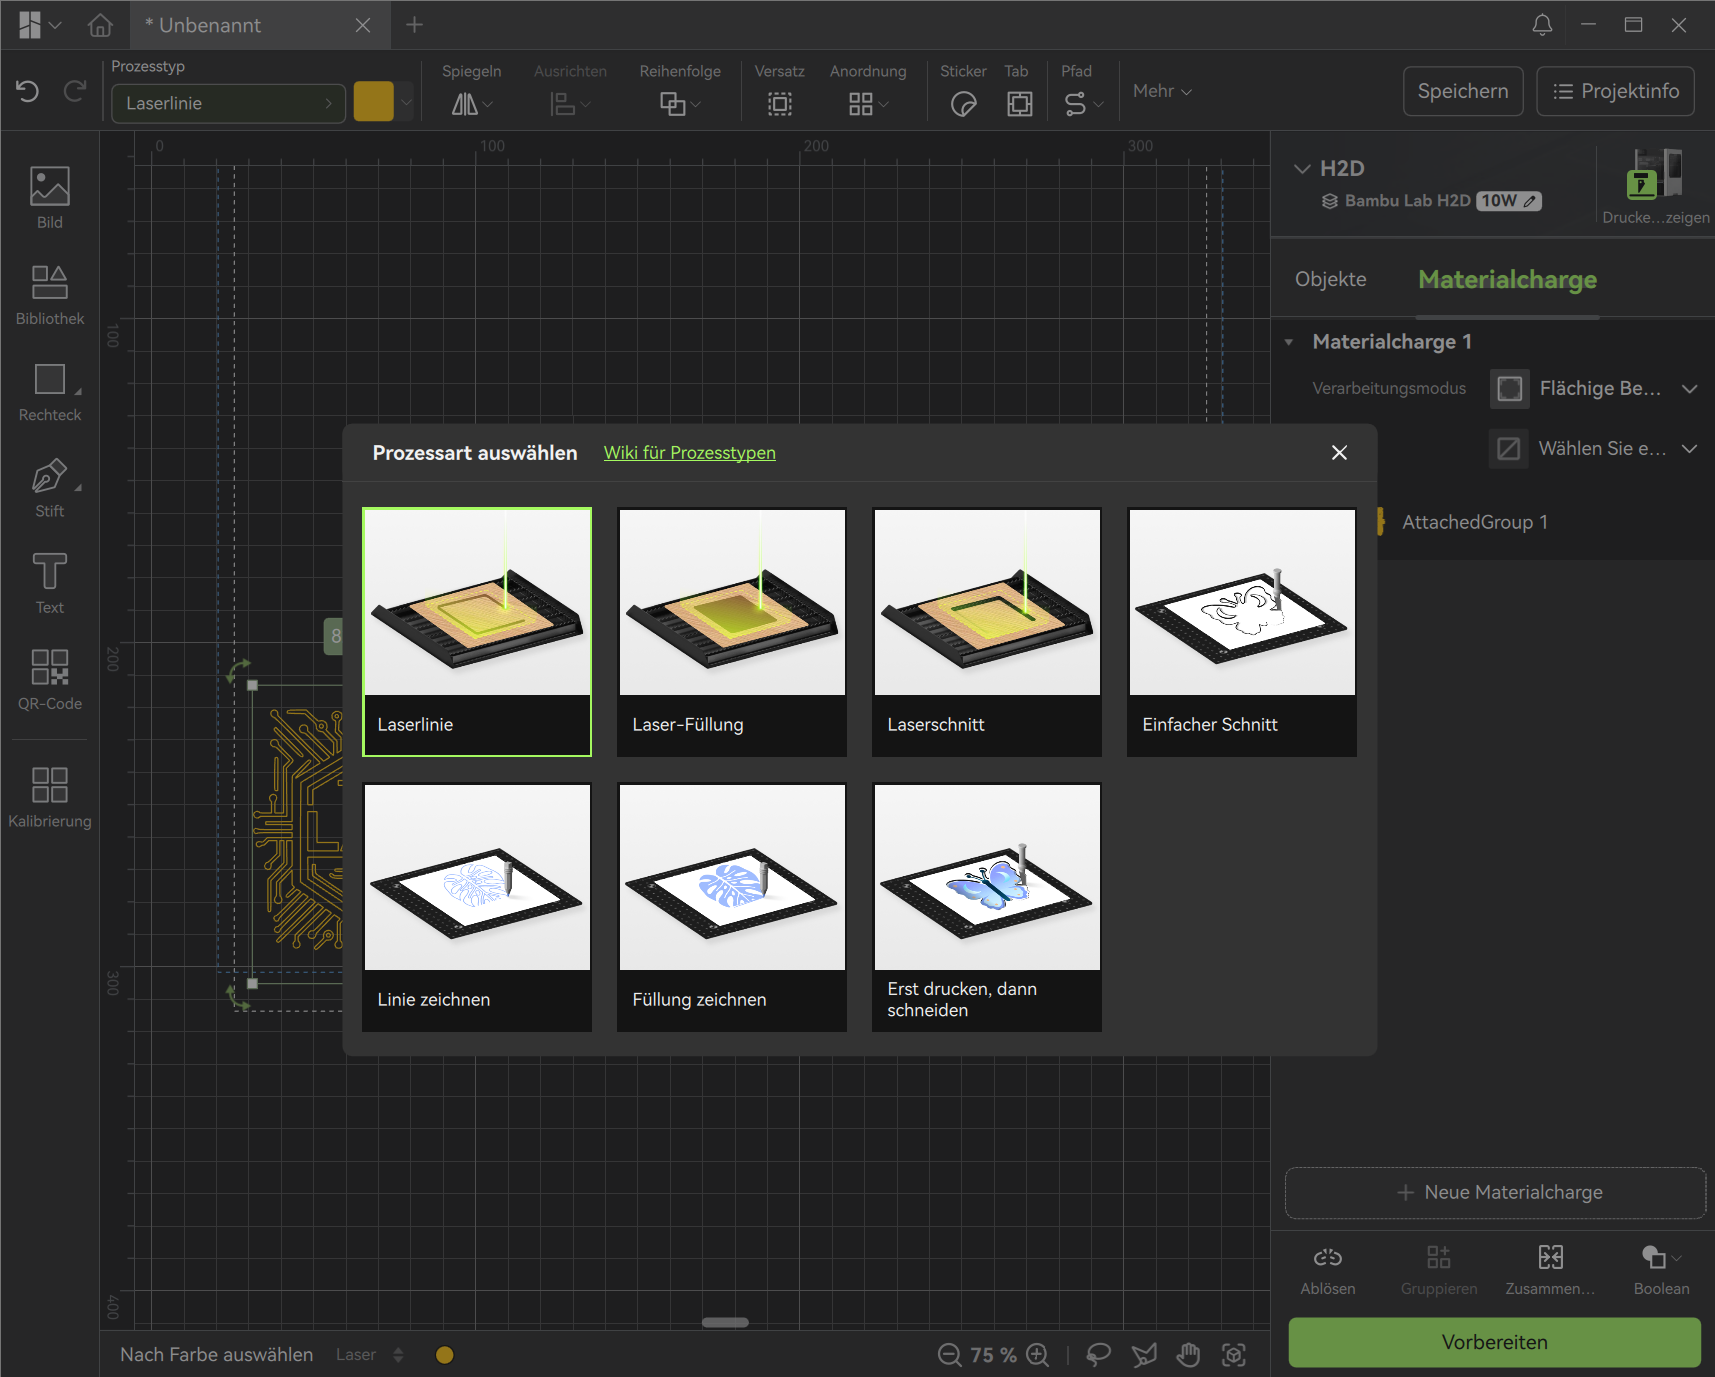This screenshot has height=1377, width=1715.
Task: Select the Laser-Füllung process type
Action: tap(732, 632)
